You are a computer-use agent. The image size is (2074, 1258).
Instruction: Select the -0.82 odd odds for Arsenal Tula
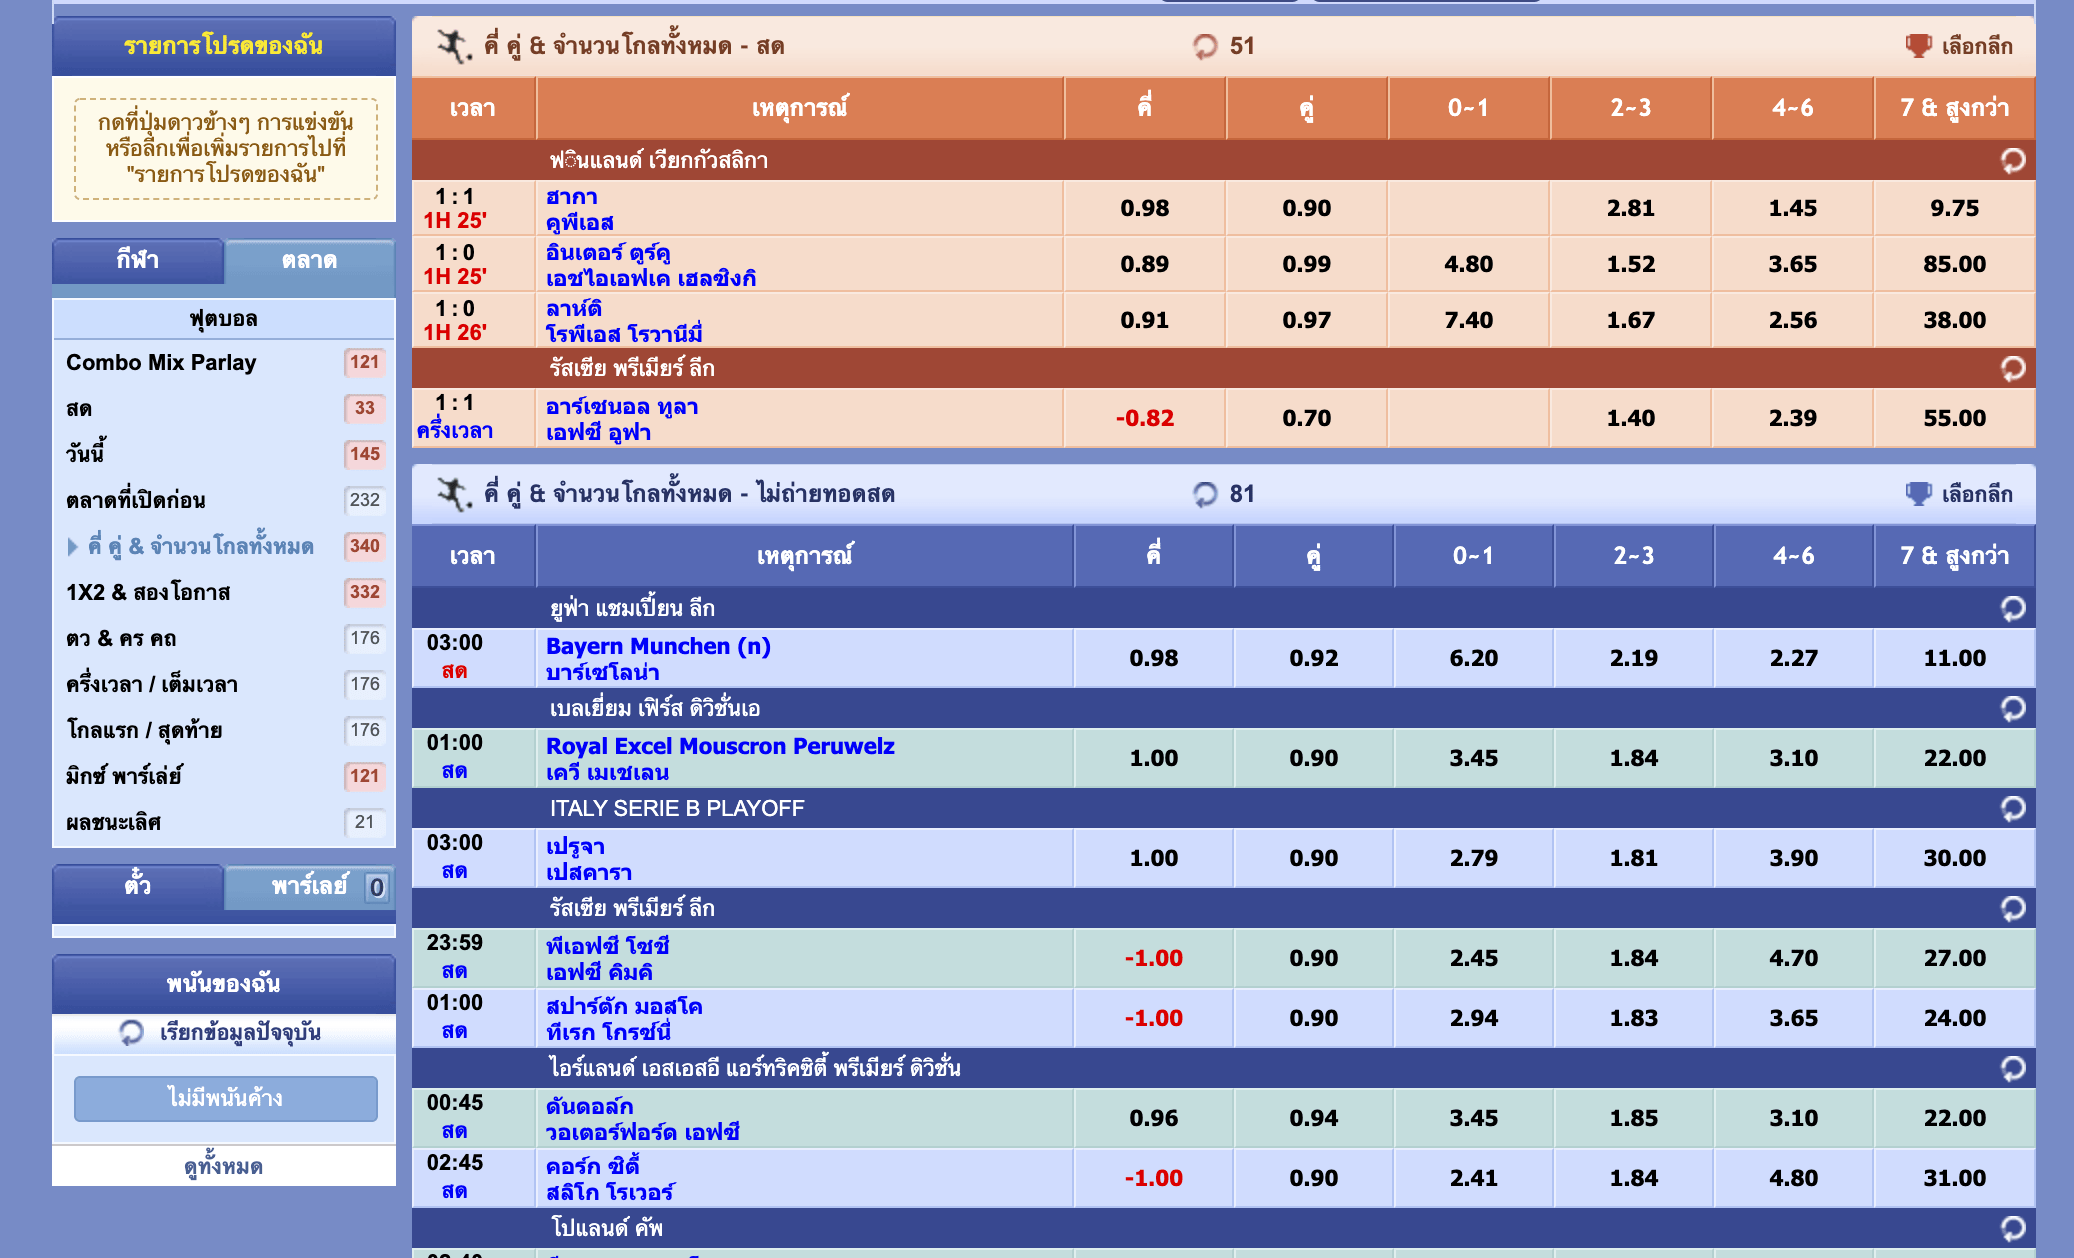[x=1144, y=418]
